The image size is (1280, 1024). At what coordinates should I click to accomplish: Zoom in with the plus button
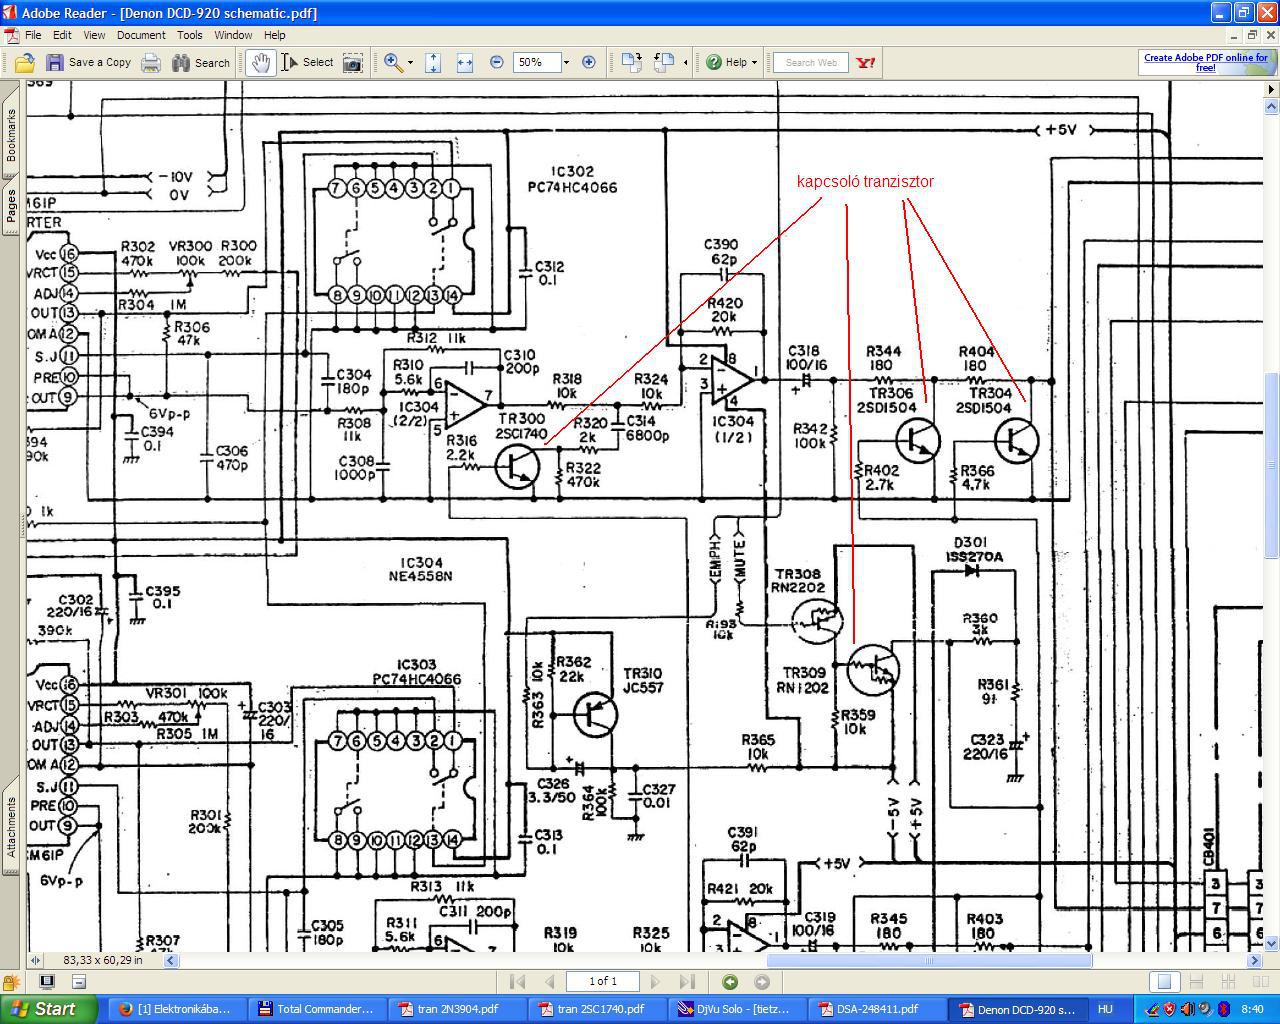589,62
